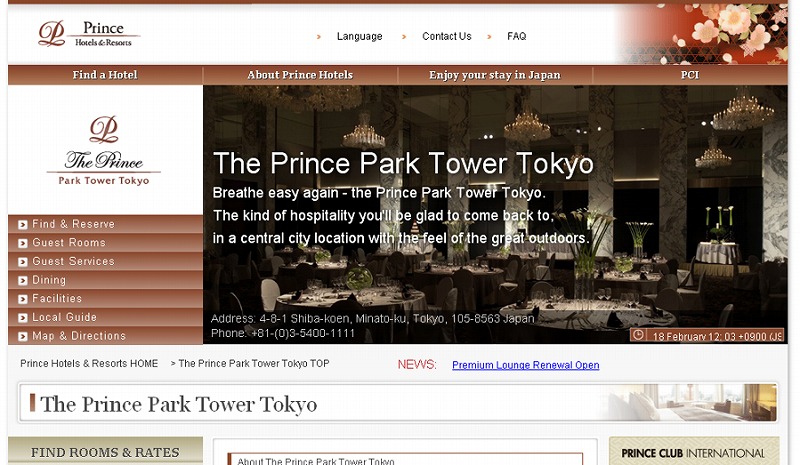Select Guest Services in sidebar
Screen dimensions: 800x465
(x=106, y=261)
